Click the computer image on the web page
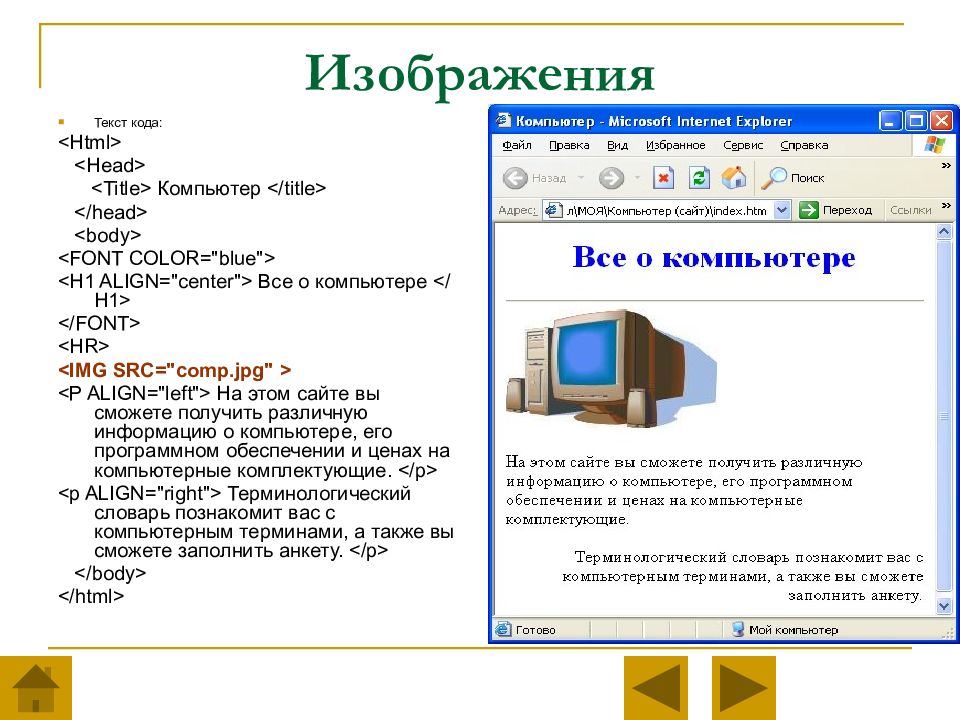 [611, 367]
